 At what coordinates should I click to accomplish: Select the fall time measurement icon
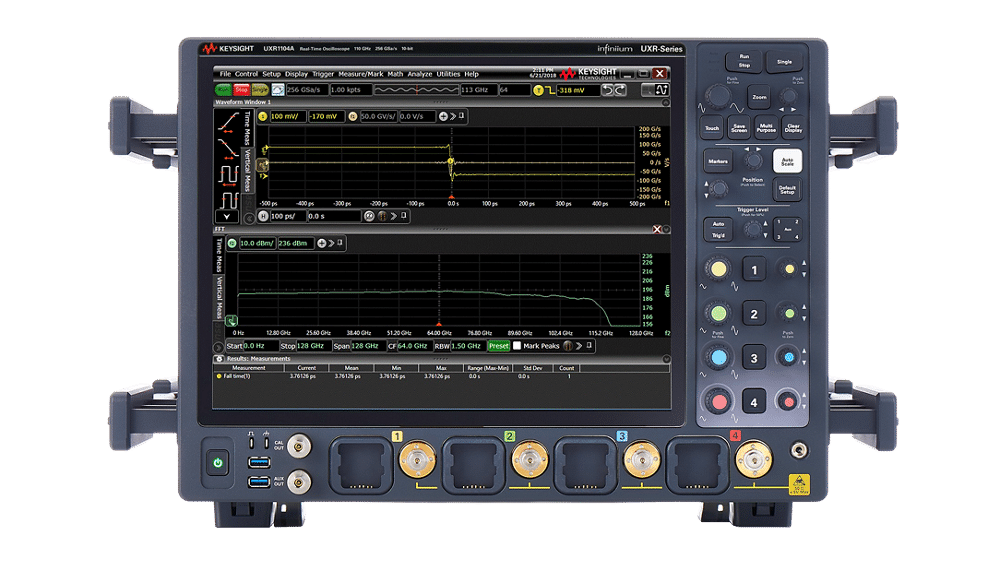(x=228, y=148)
